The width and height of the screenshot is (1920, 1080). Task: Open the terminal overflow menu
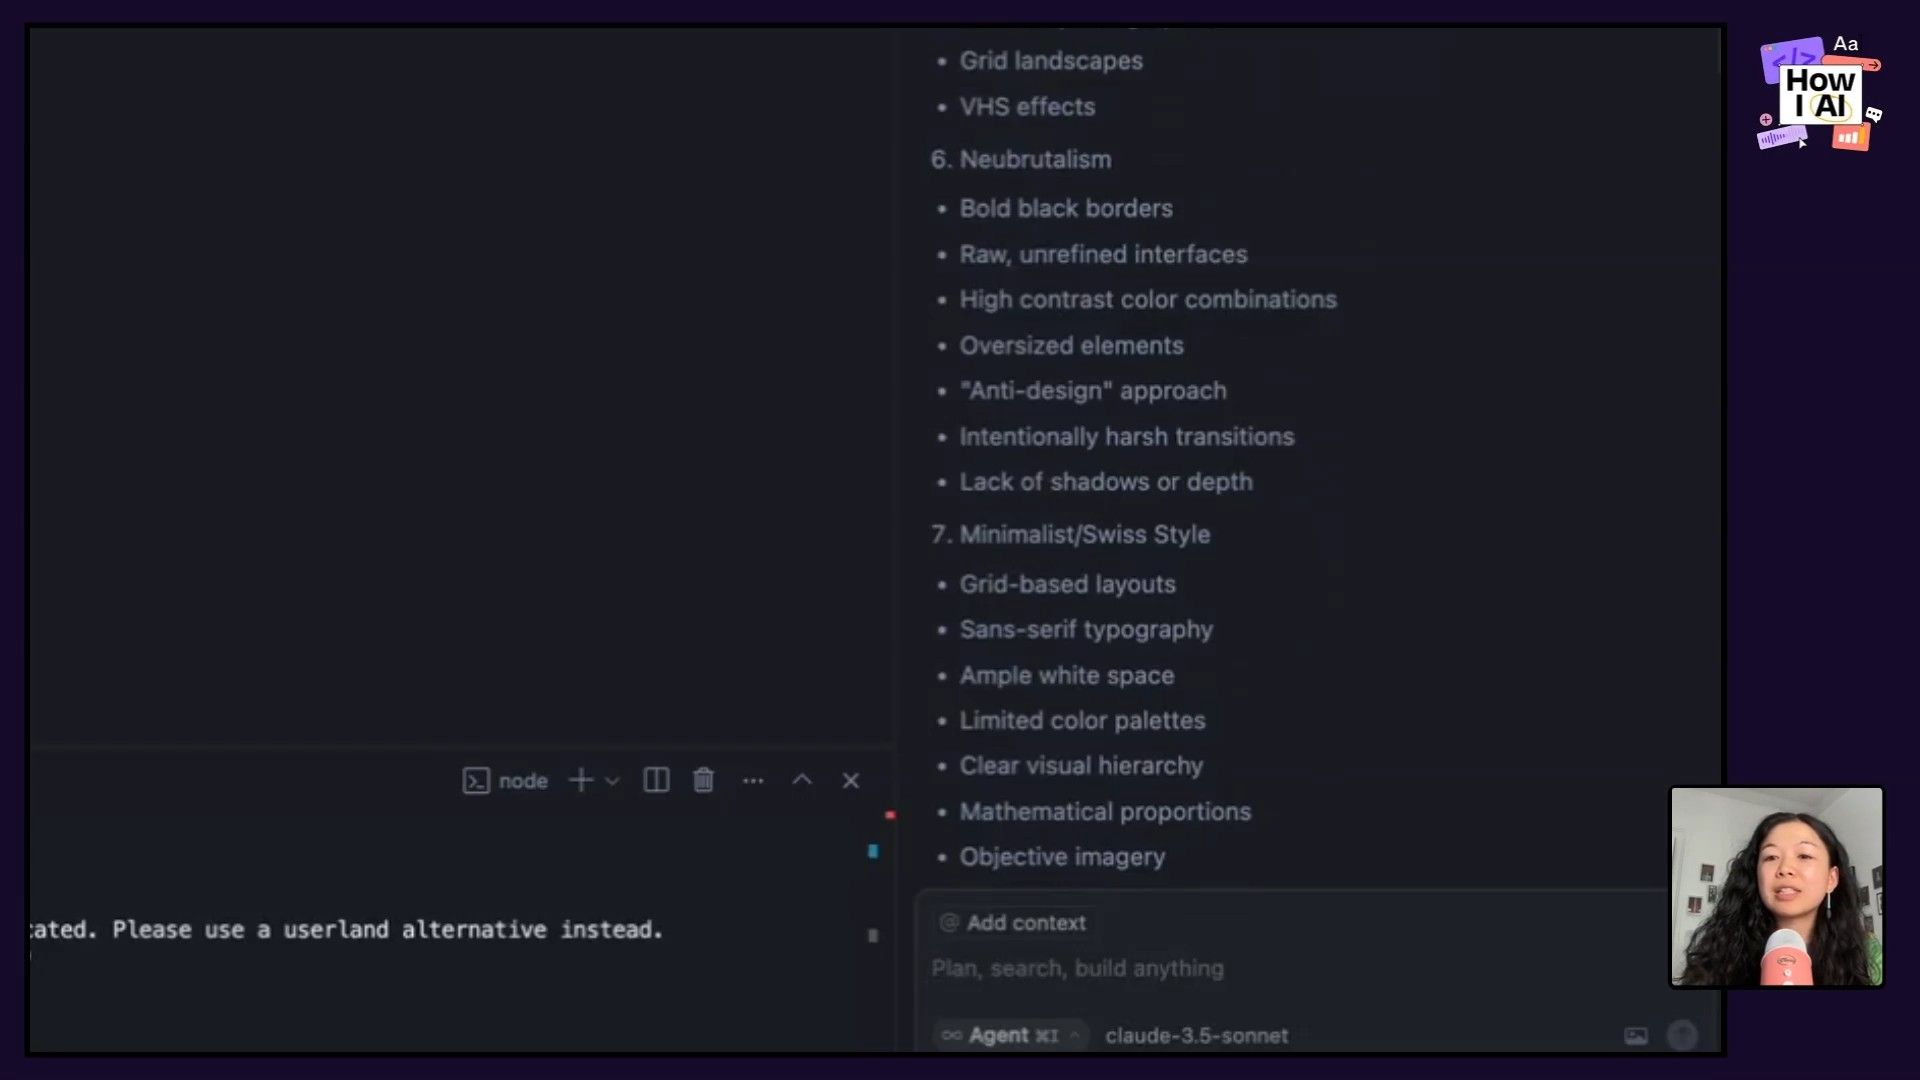click(754, 780)
